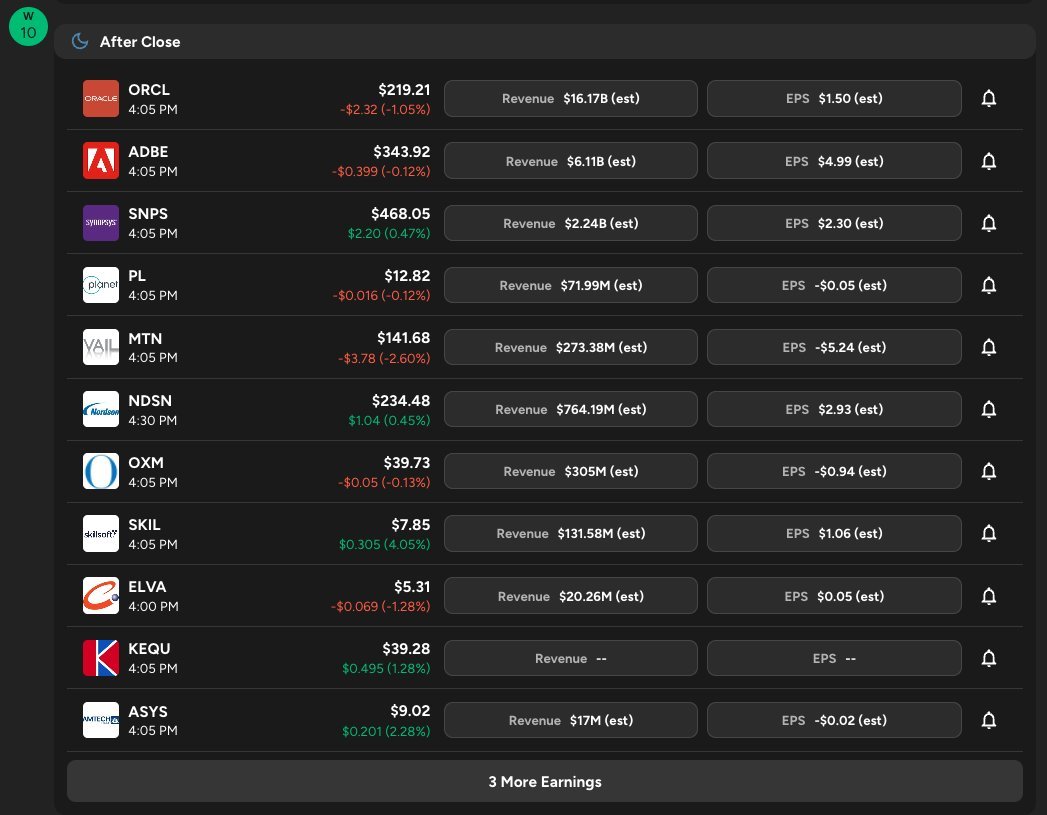
Task: Open the Adobe logo icon
Action: click(x=101, y=160)
